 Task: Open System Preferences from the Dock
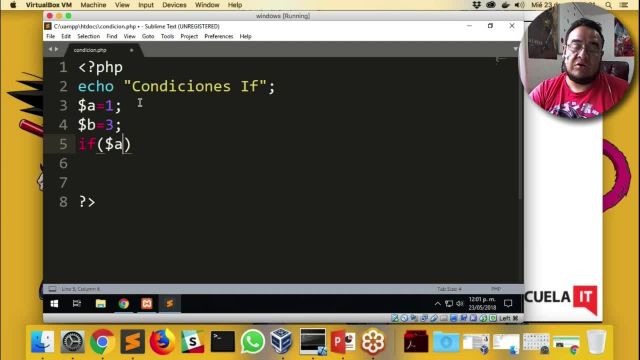click(x=72, y=341)
